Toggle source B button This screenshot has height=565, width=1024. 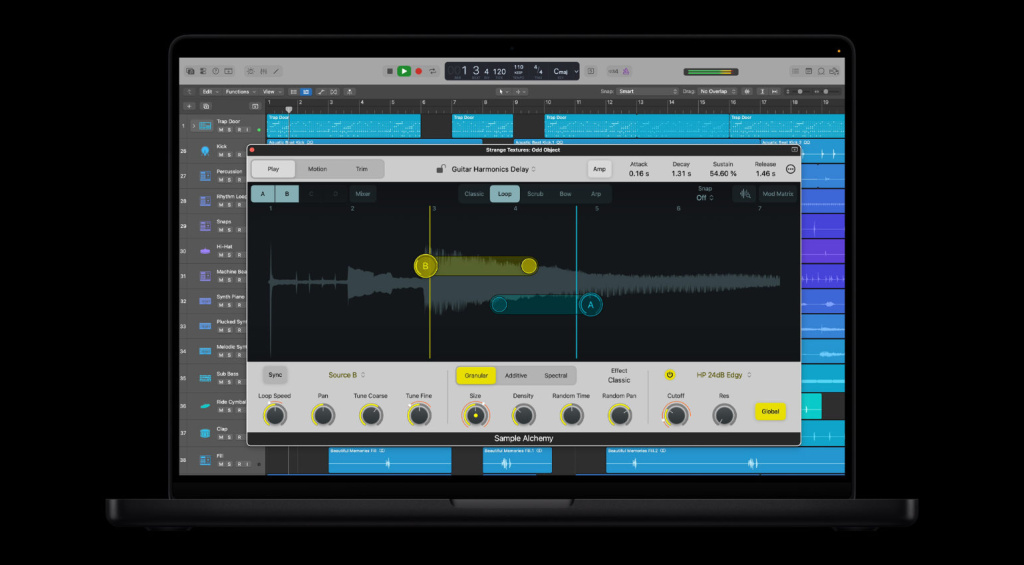pos(287,194)
